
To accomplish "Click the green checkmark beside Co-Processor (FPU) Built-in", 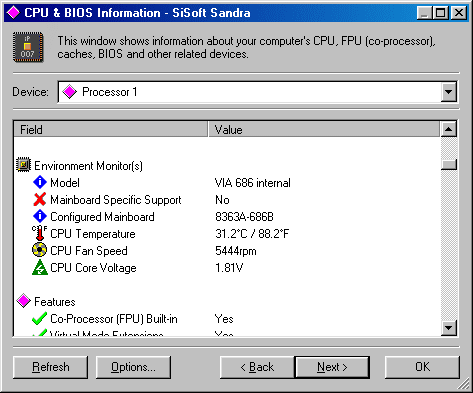I will tap(39, 318).
